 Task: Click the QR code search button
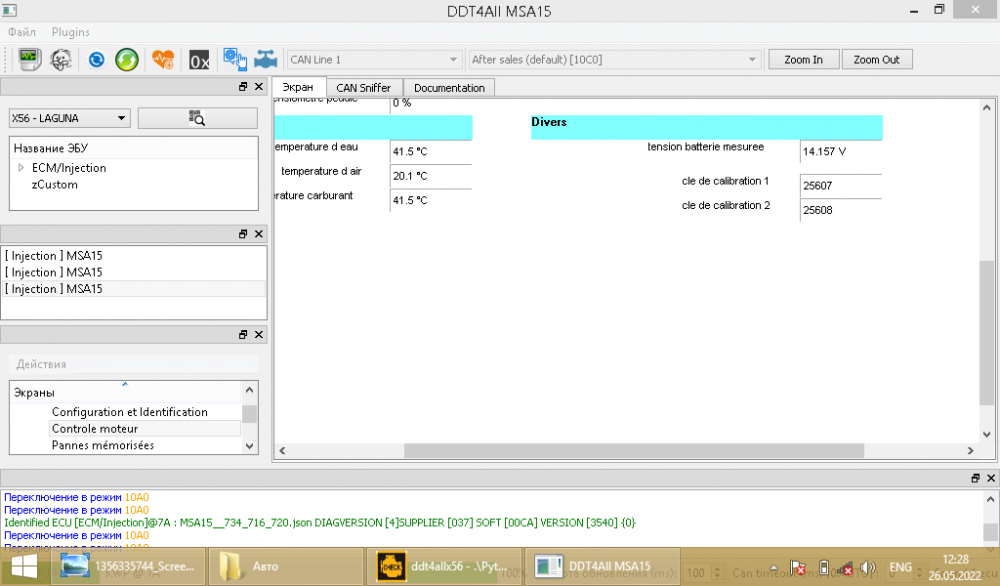pyautogui.click(x=198, y=118)
